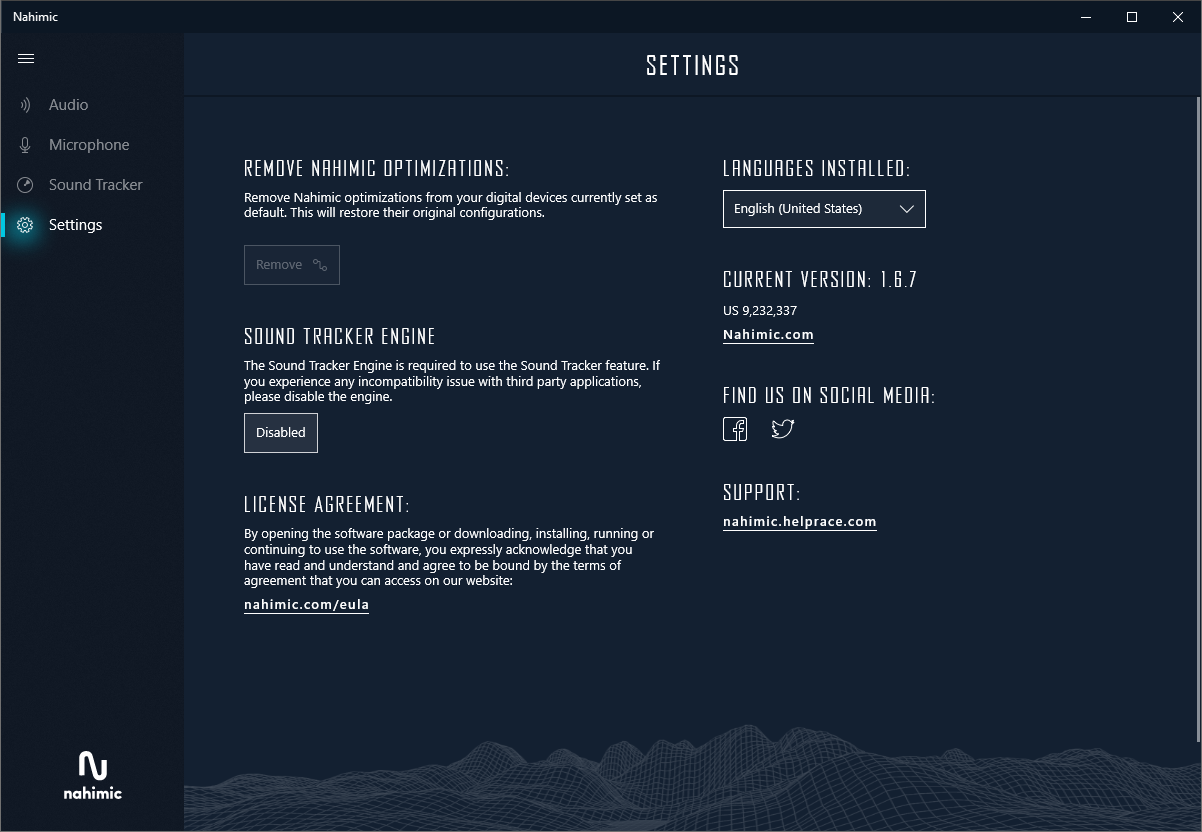Click the License Agreement heading
The width and height of the screenshot is (1202, 832).
coord(327,504)
